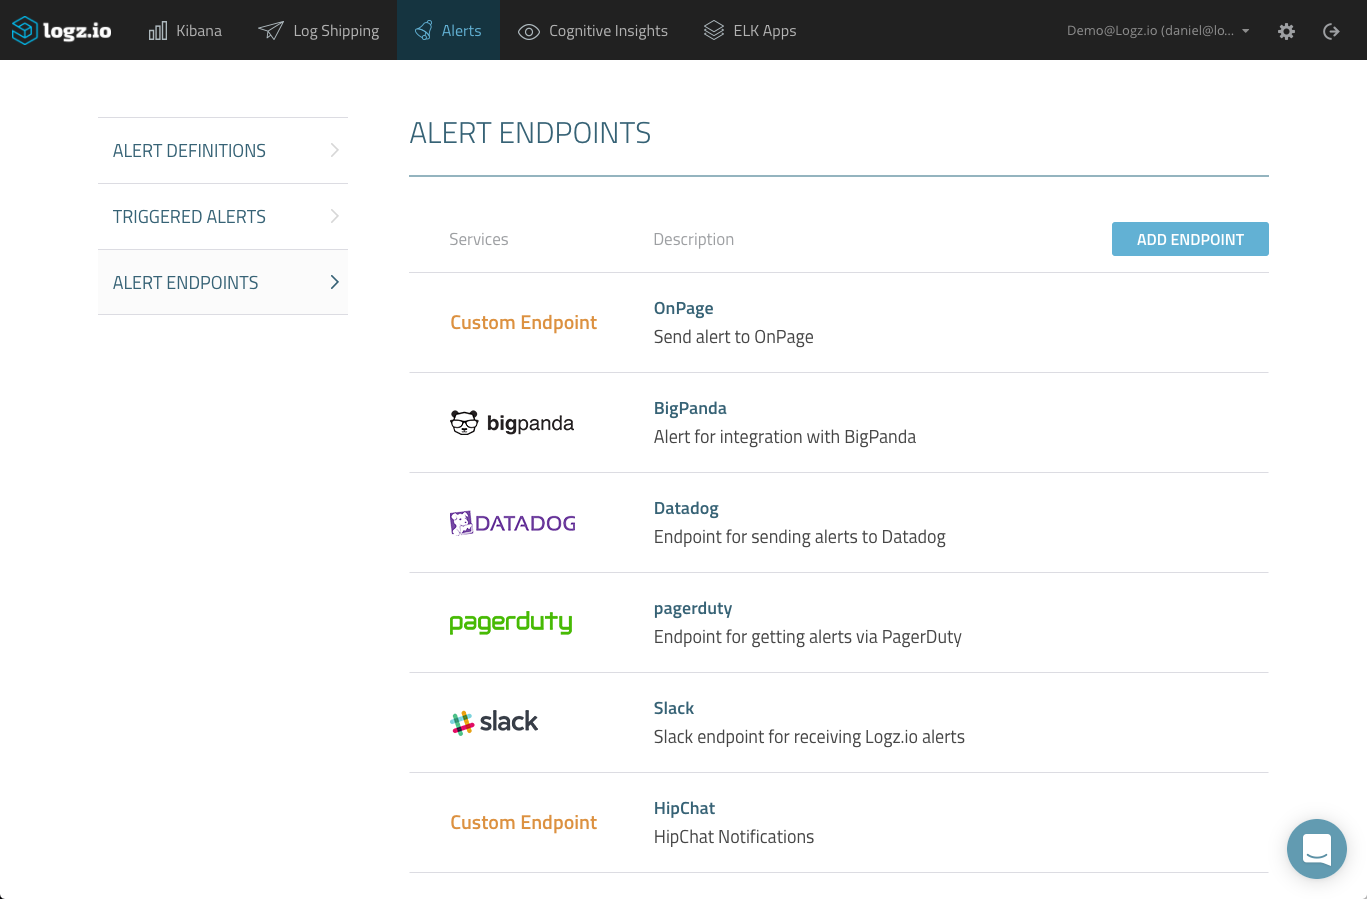Click the Logz.io logo

click(61, 31)
